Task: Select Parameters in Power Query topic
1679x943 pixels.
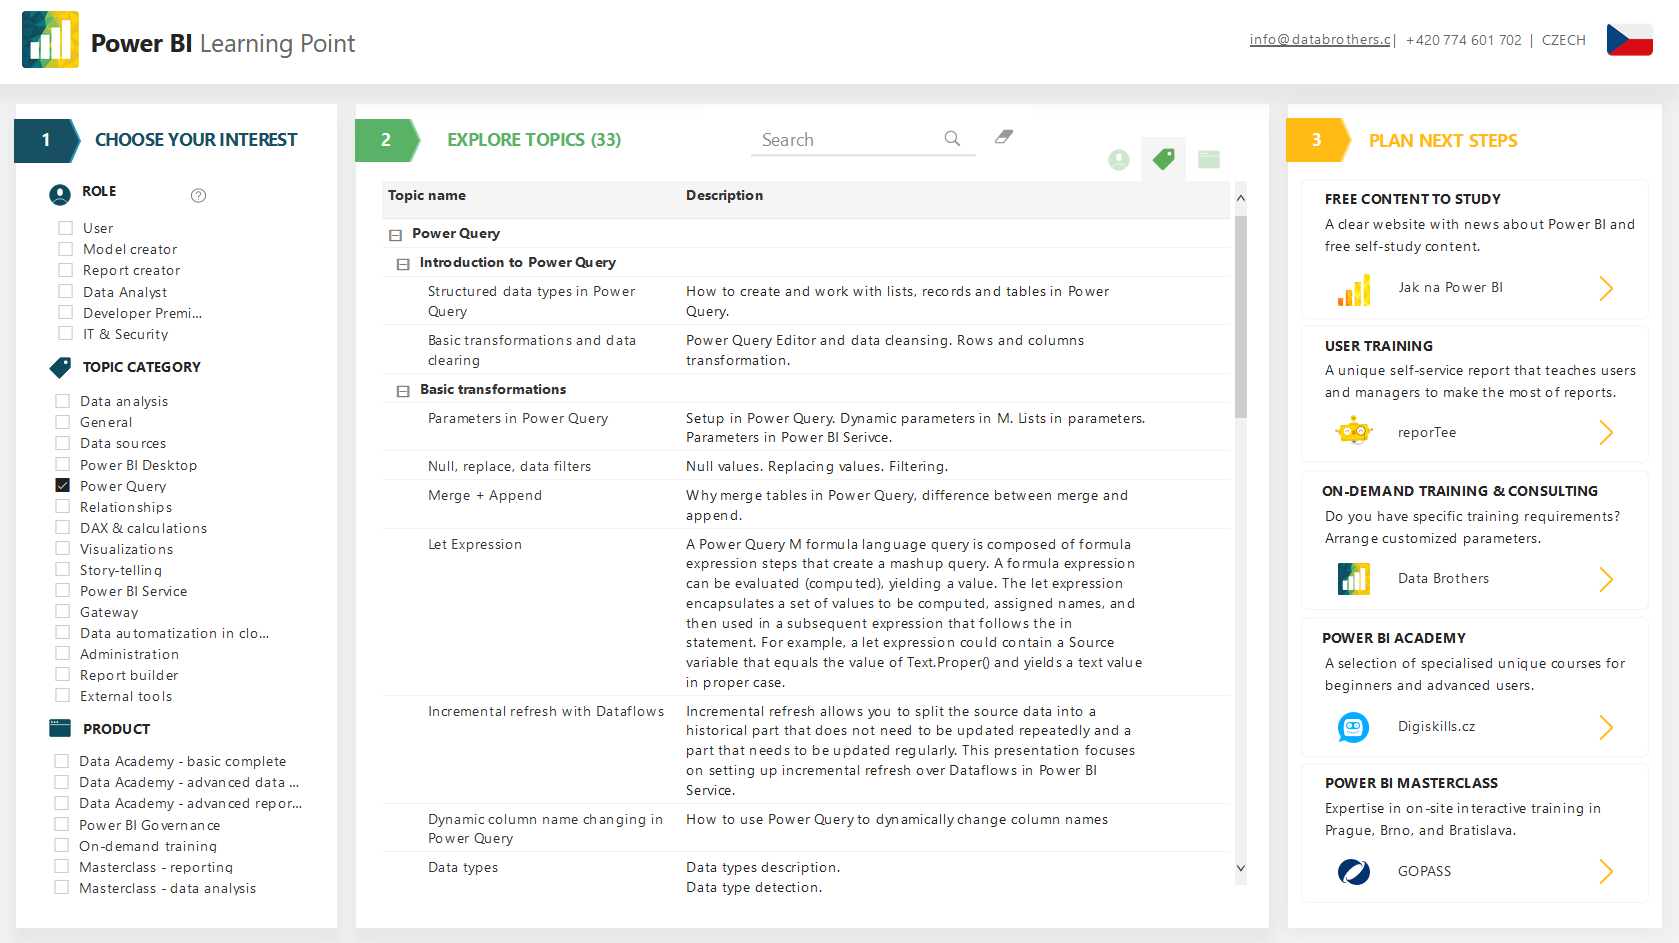Action: click(518, 418)
